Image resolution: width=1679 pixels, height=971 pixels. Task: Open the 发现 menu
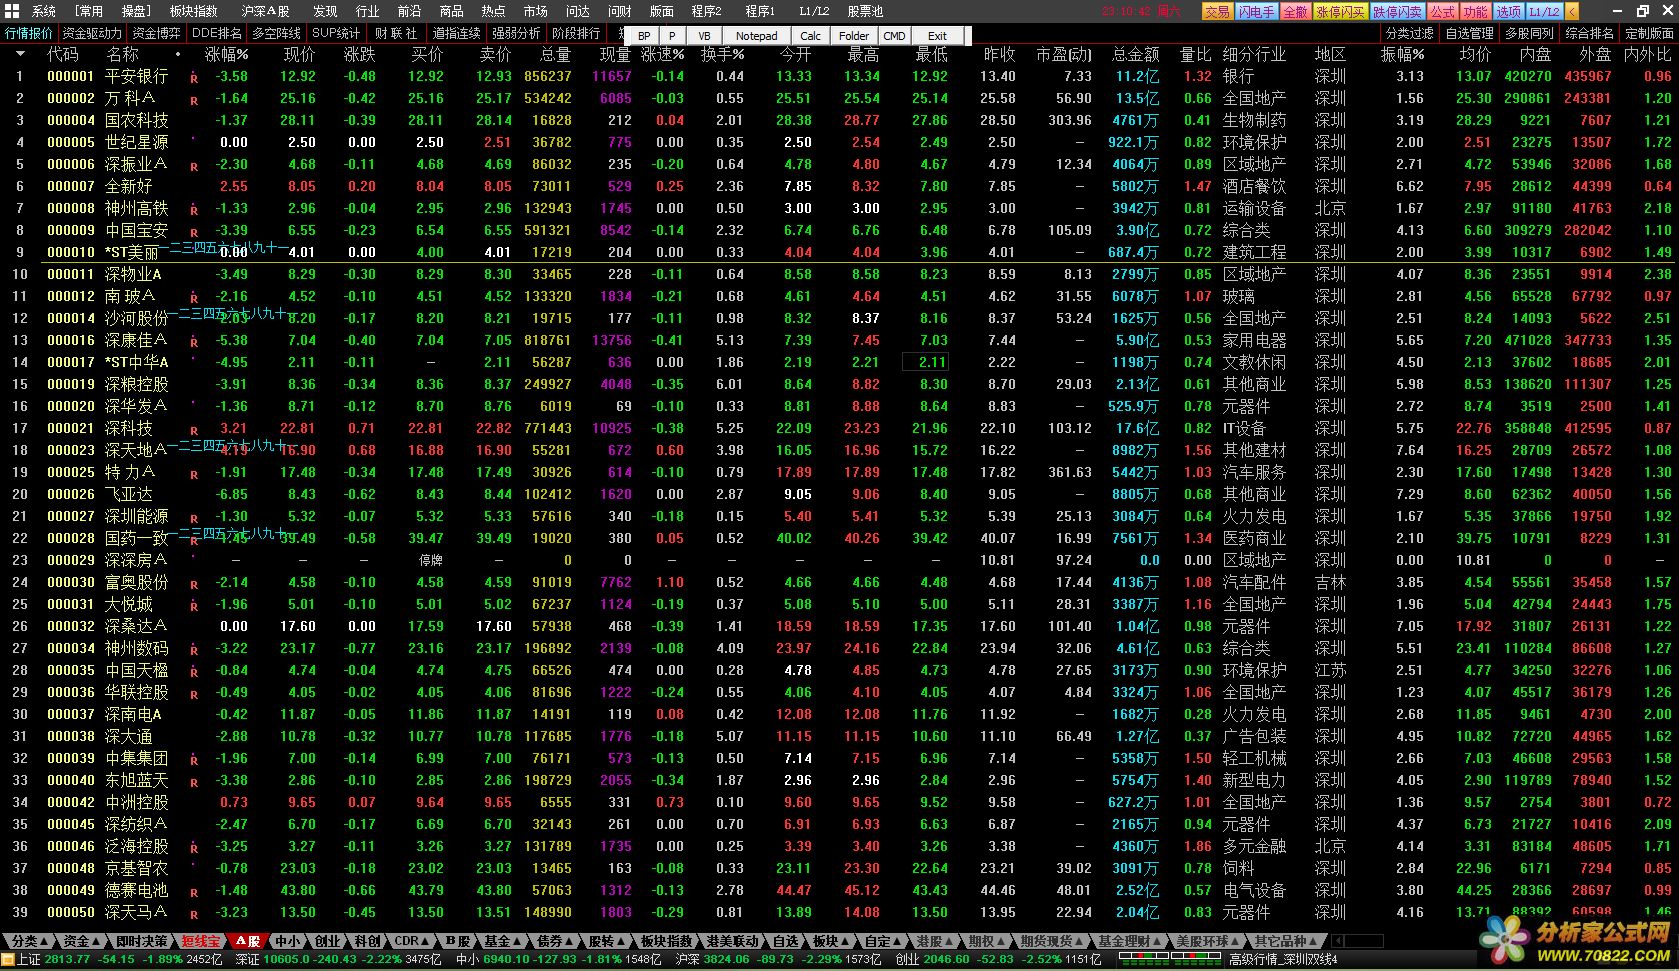[x=325, y=11]
